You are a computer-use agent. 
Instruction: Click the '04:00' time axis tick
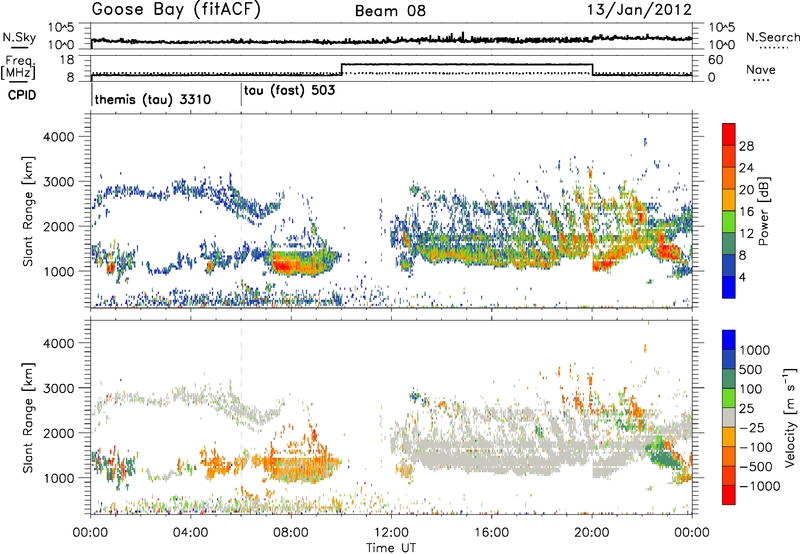coord(191,533)
